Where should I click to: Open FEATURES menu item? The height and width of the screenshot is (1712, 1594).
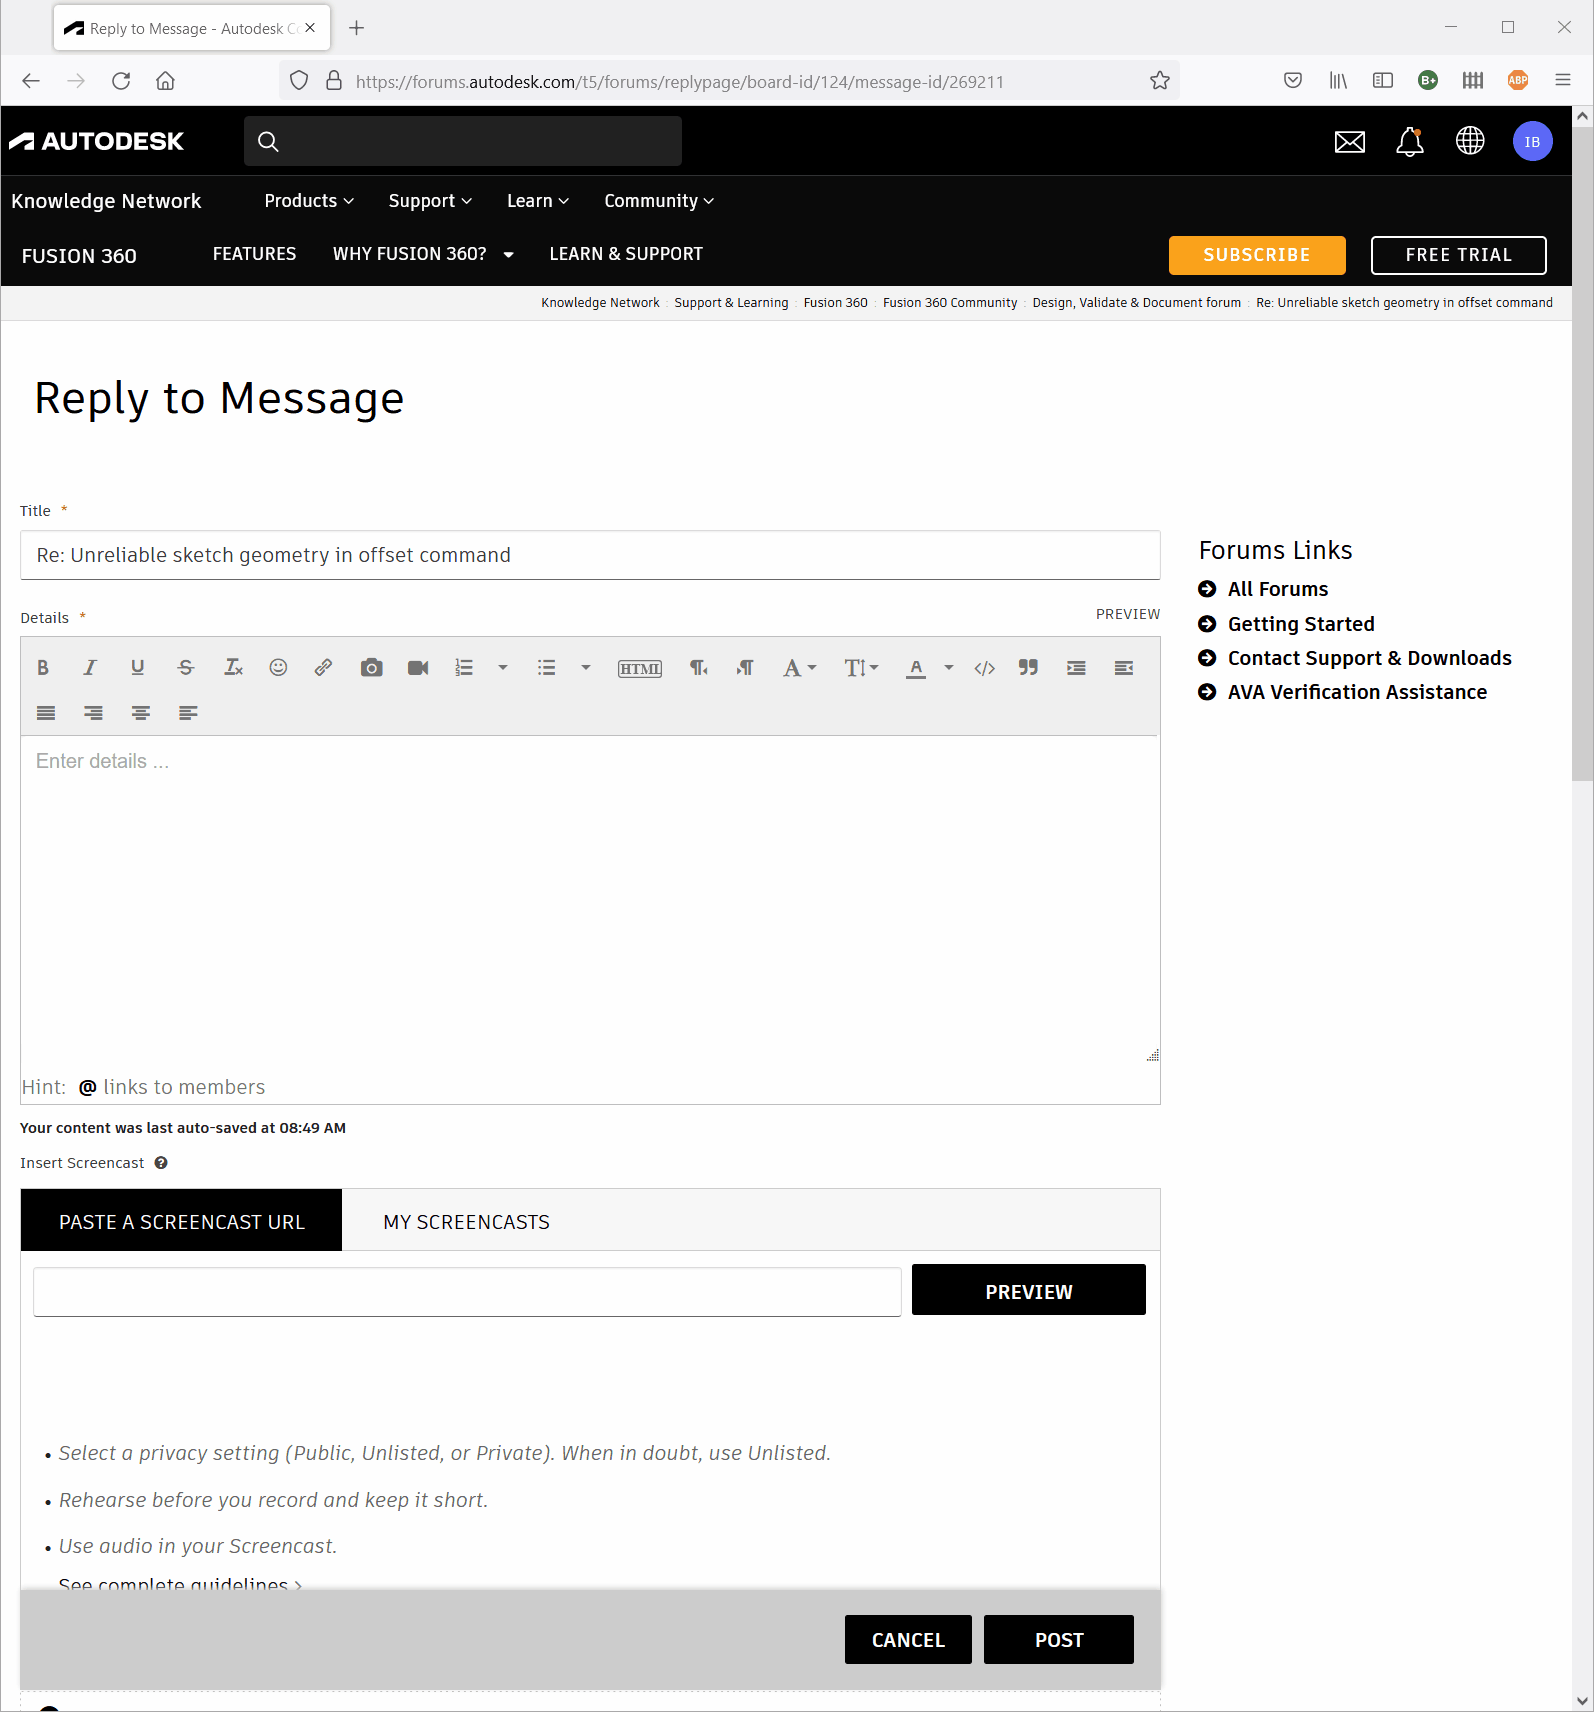pos(254,254)
